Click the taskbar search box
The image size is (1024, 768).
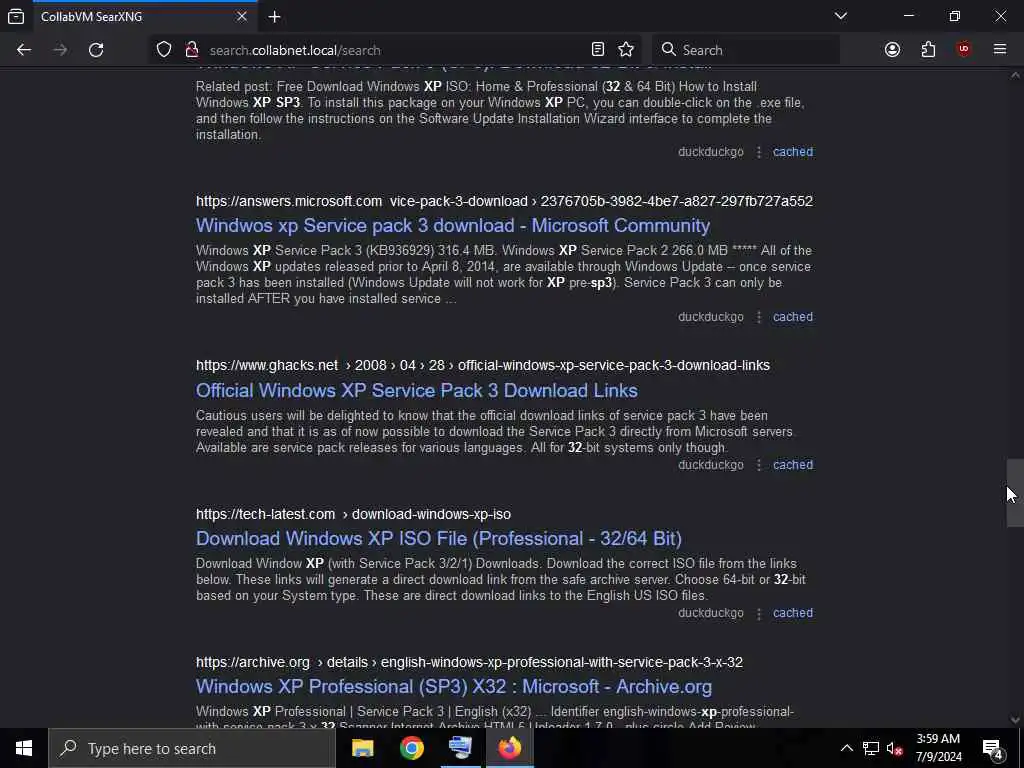(192, 748)
